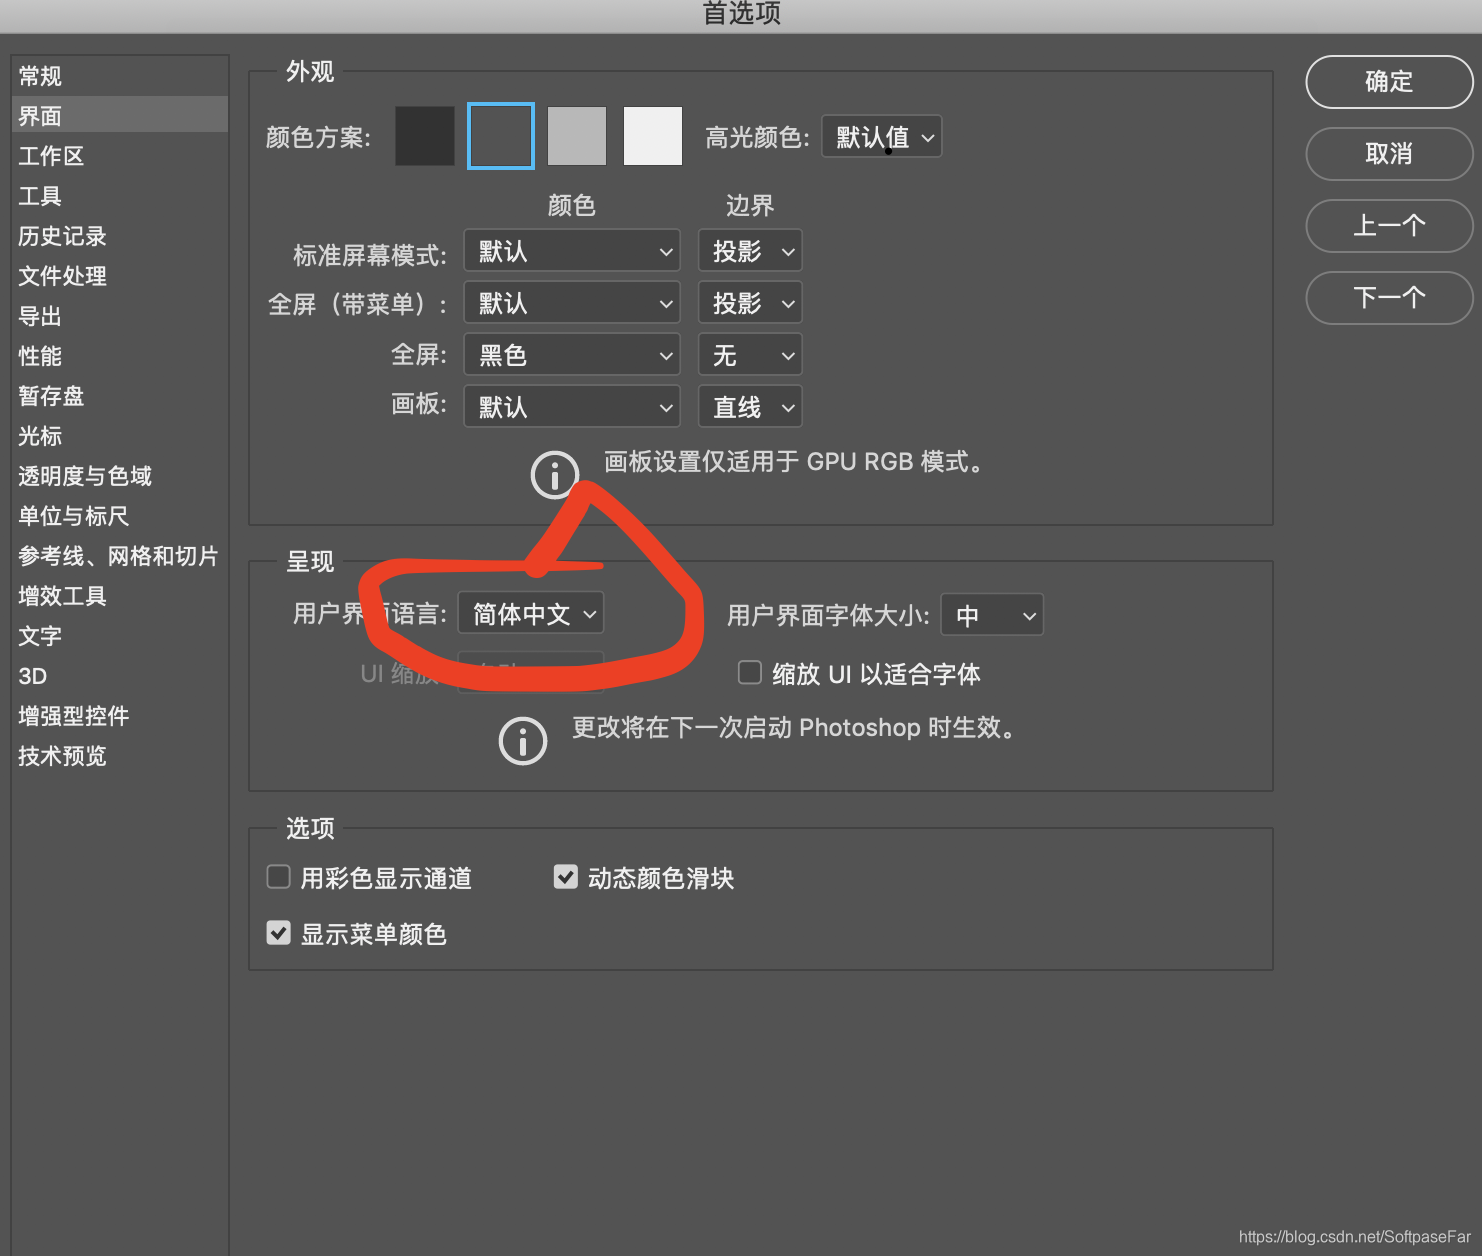Screen dimensions: 1482x1256
Task: Open 标准屏幕模式 color dropdown
Action: pyautogui.click(x=572, y=251)
